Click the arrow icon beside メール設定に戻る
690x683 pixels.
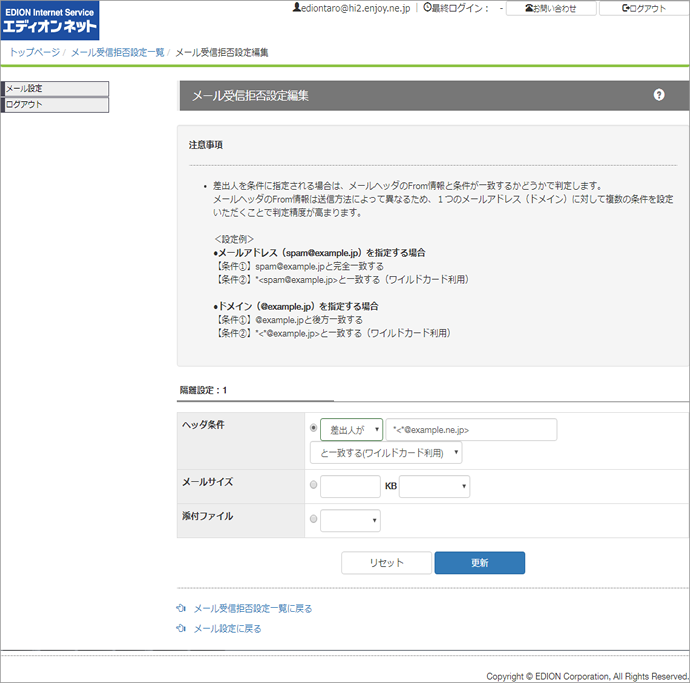click(181, 629)
